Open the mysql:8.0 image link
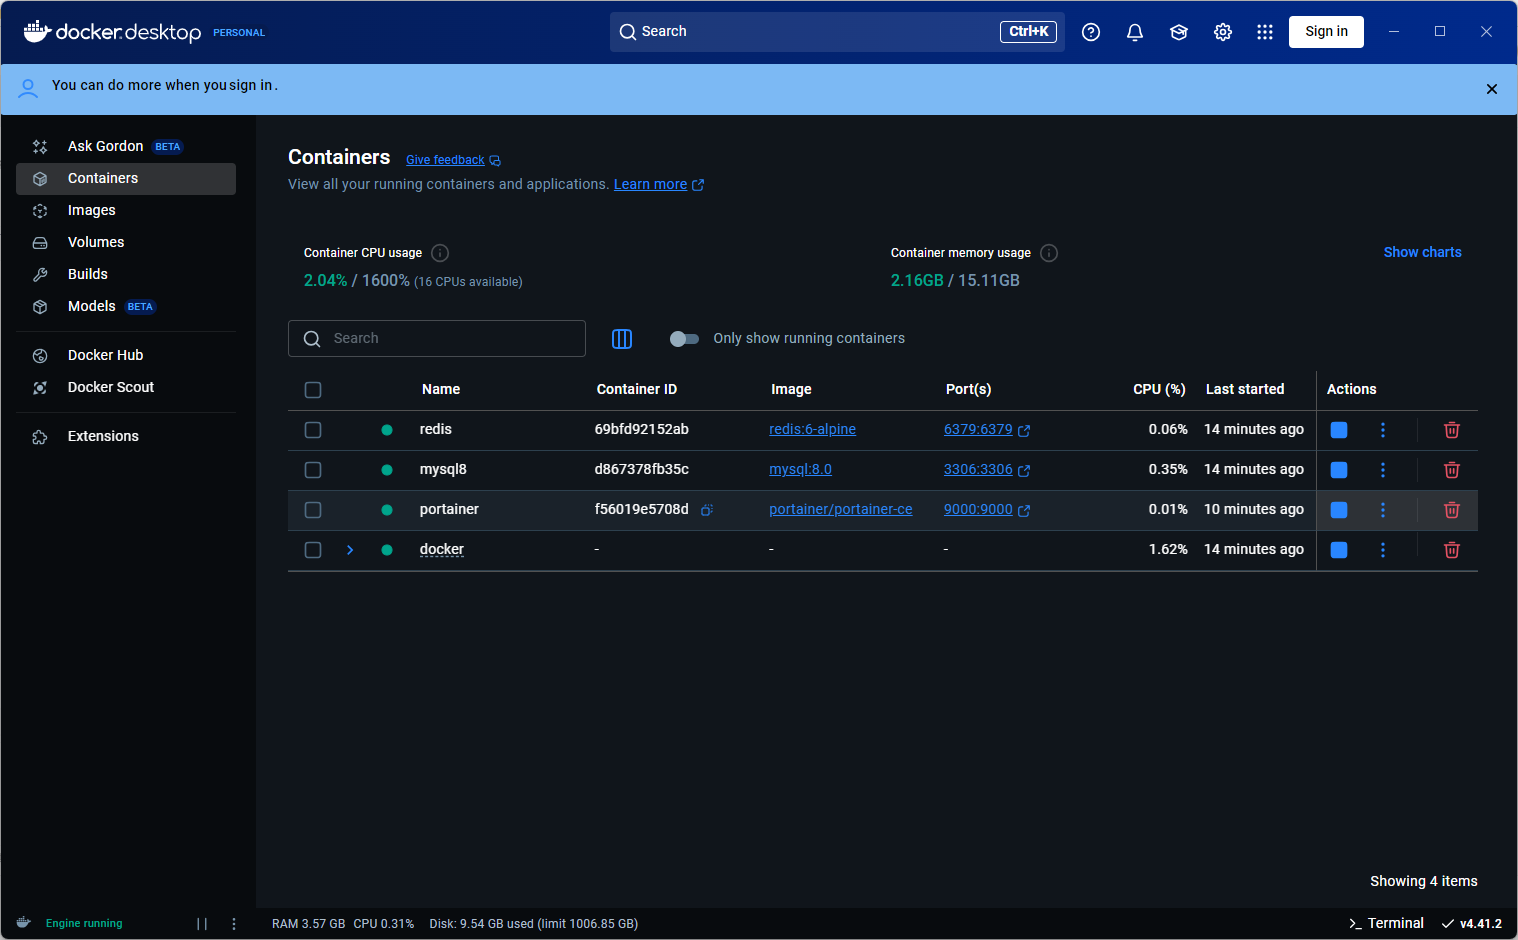 click(800, 469)
